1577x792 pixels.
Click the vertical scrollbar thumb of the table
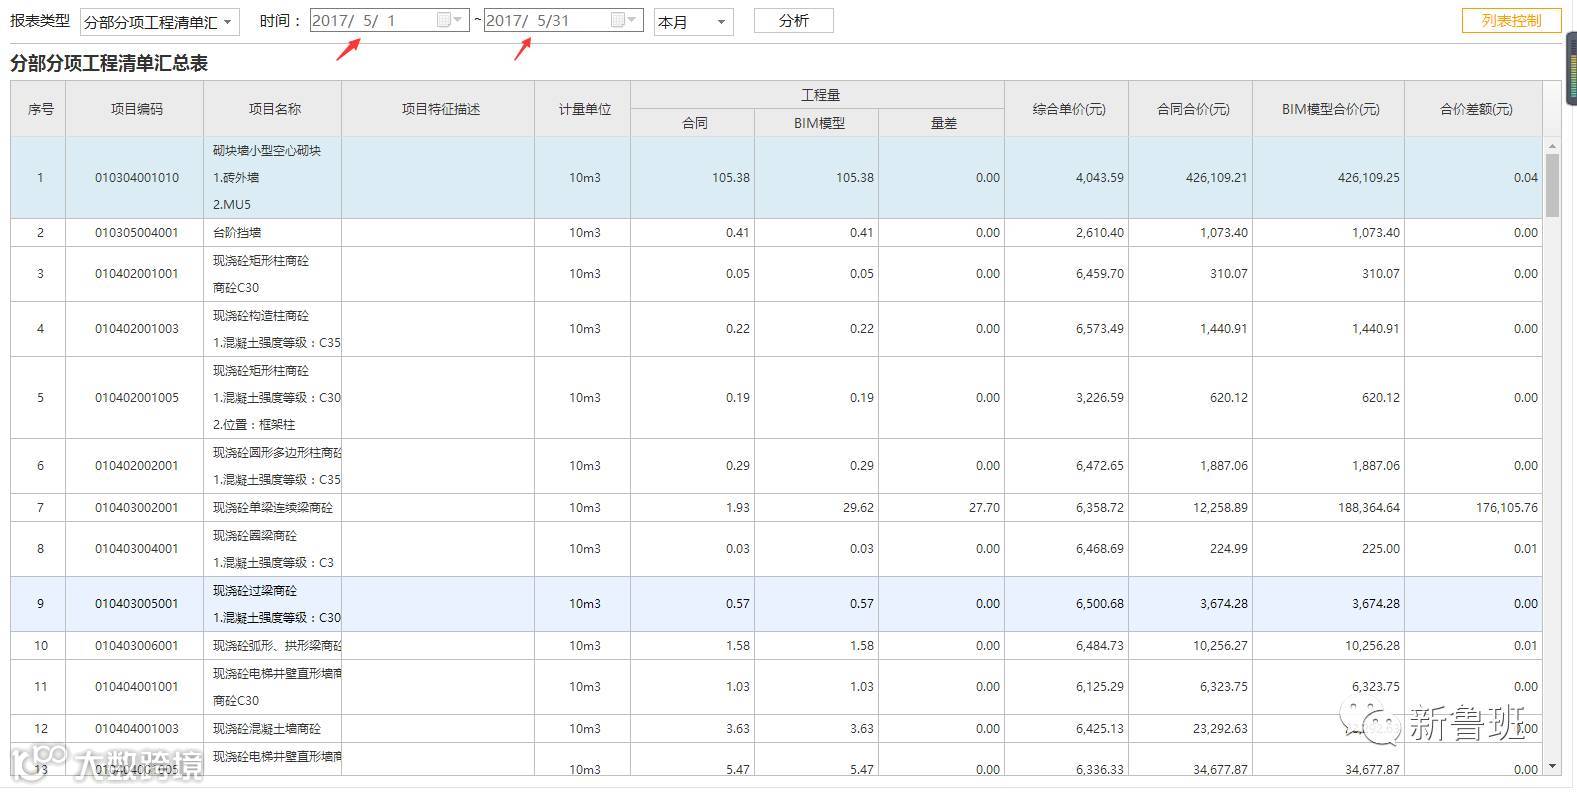(x=1552, y=185)
